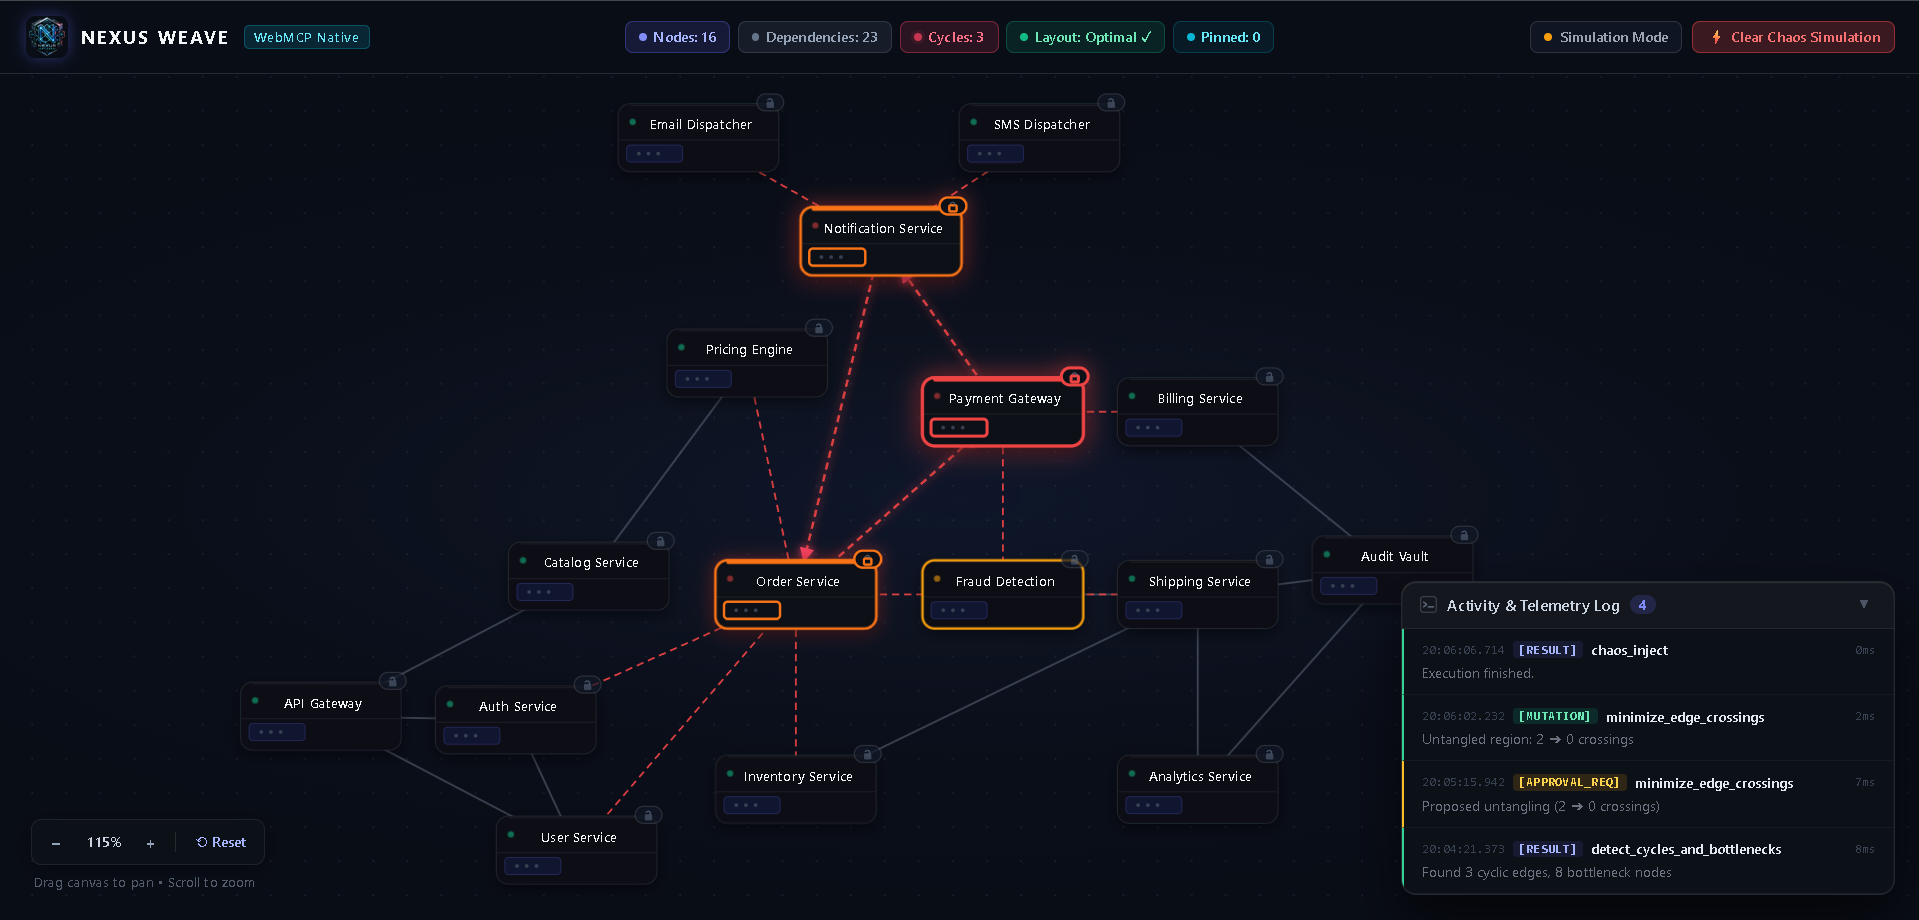The height and width of the screenshot is (920, 1919).
Task: Click the Dependencies: 23 status chip
Action: [x=814, y=37]
